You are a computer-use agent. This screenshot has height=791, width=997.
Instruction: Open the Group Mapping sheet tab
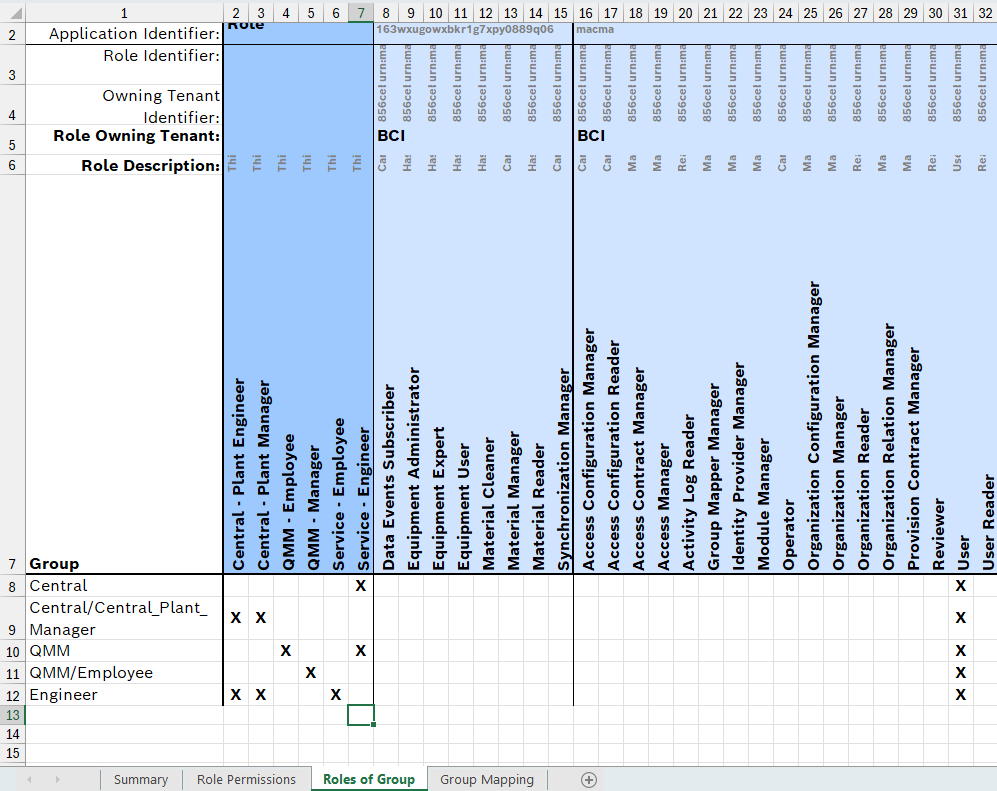487,780
